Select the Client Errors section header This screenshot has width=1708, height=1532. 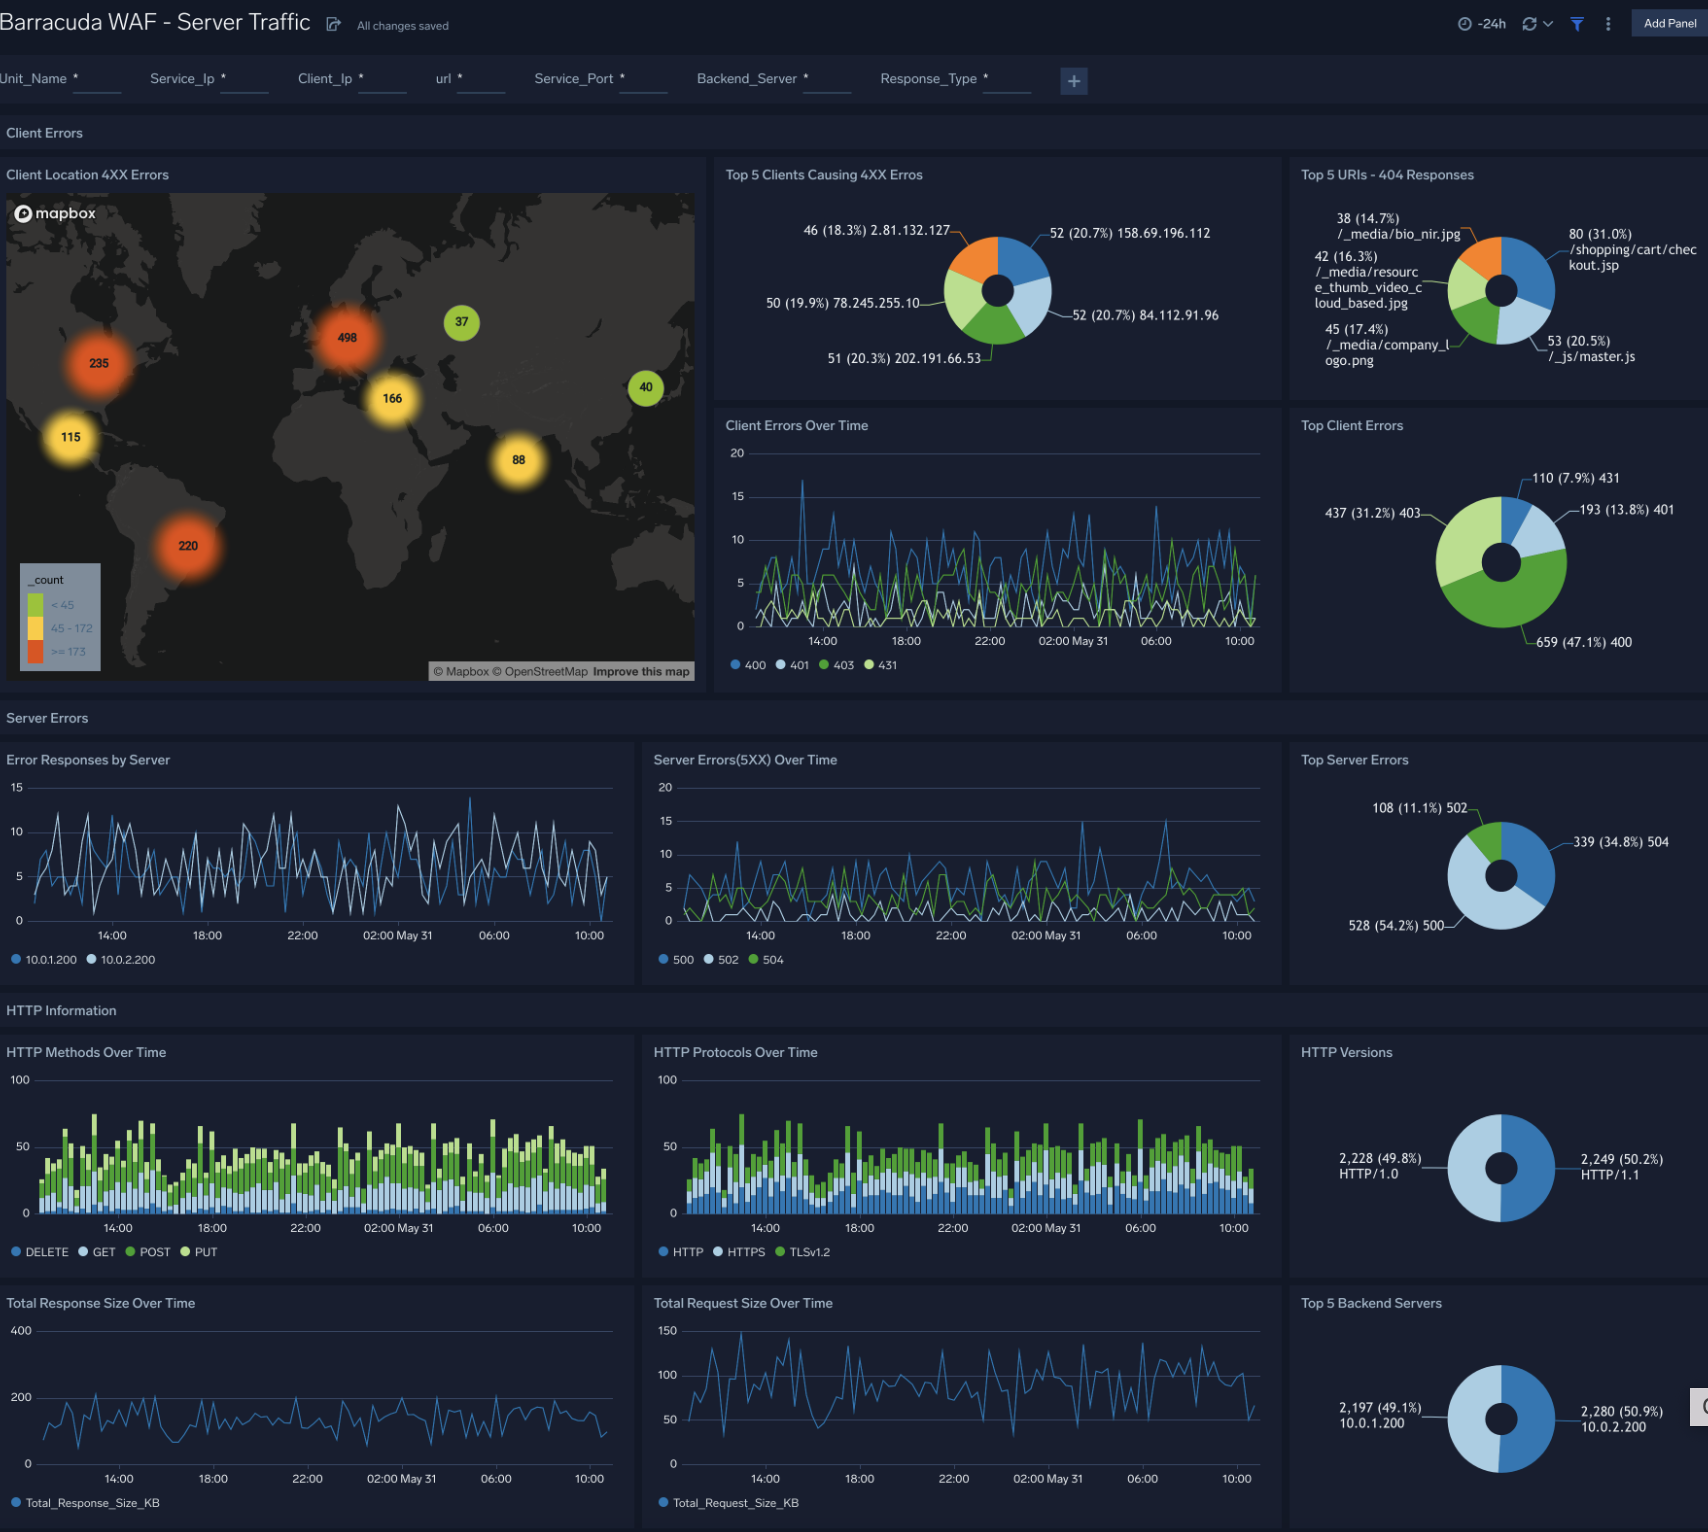pyautogui.click(x=44, y=133)
